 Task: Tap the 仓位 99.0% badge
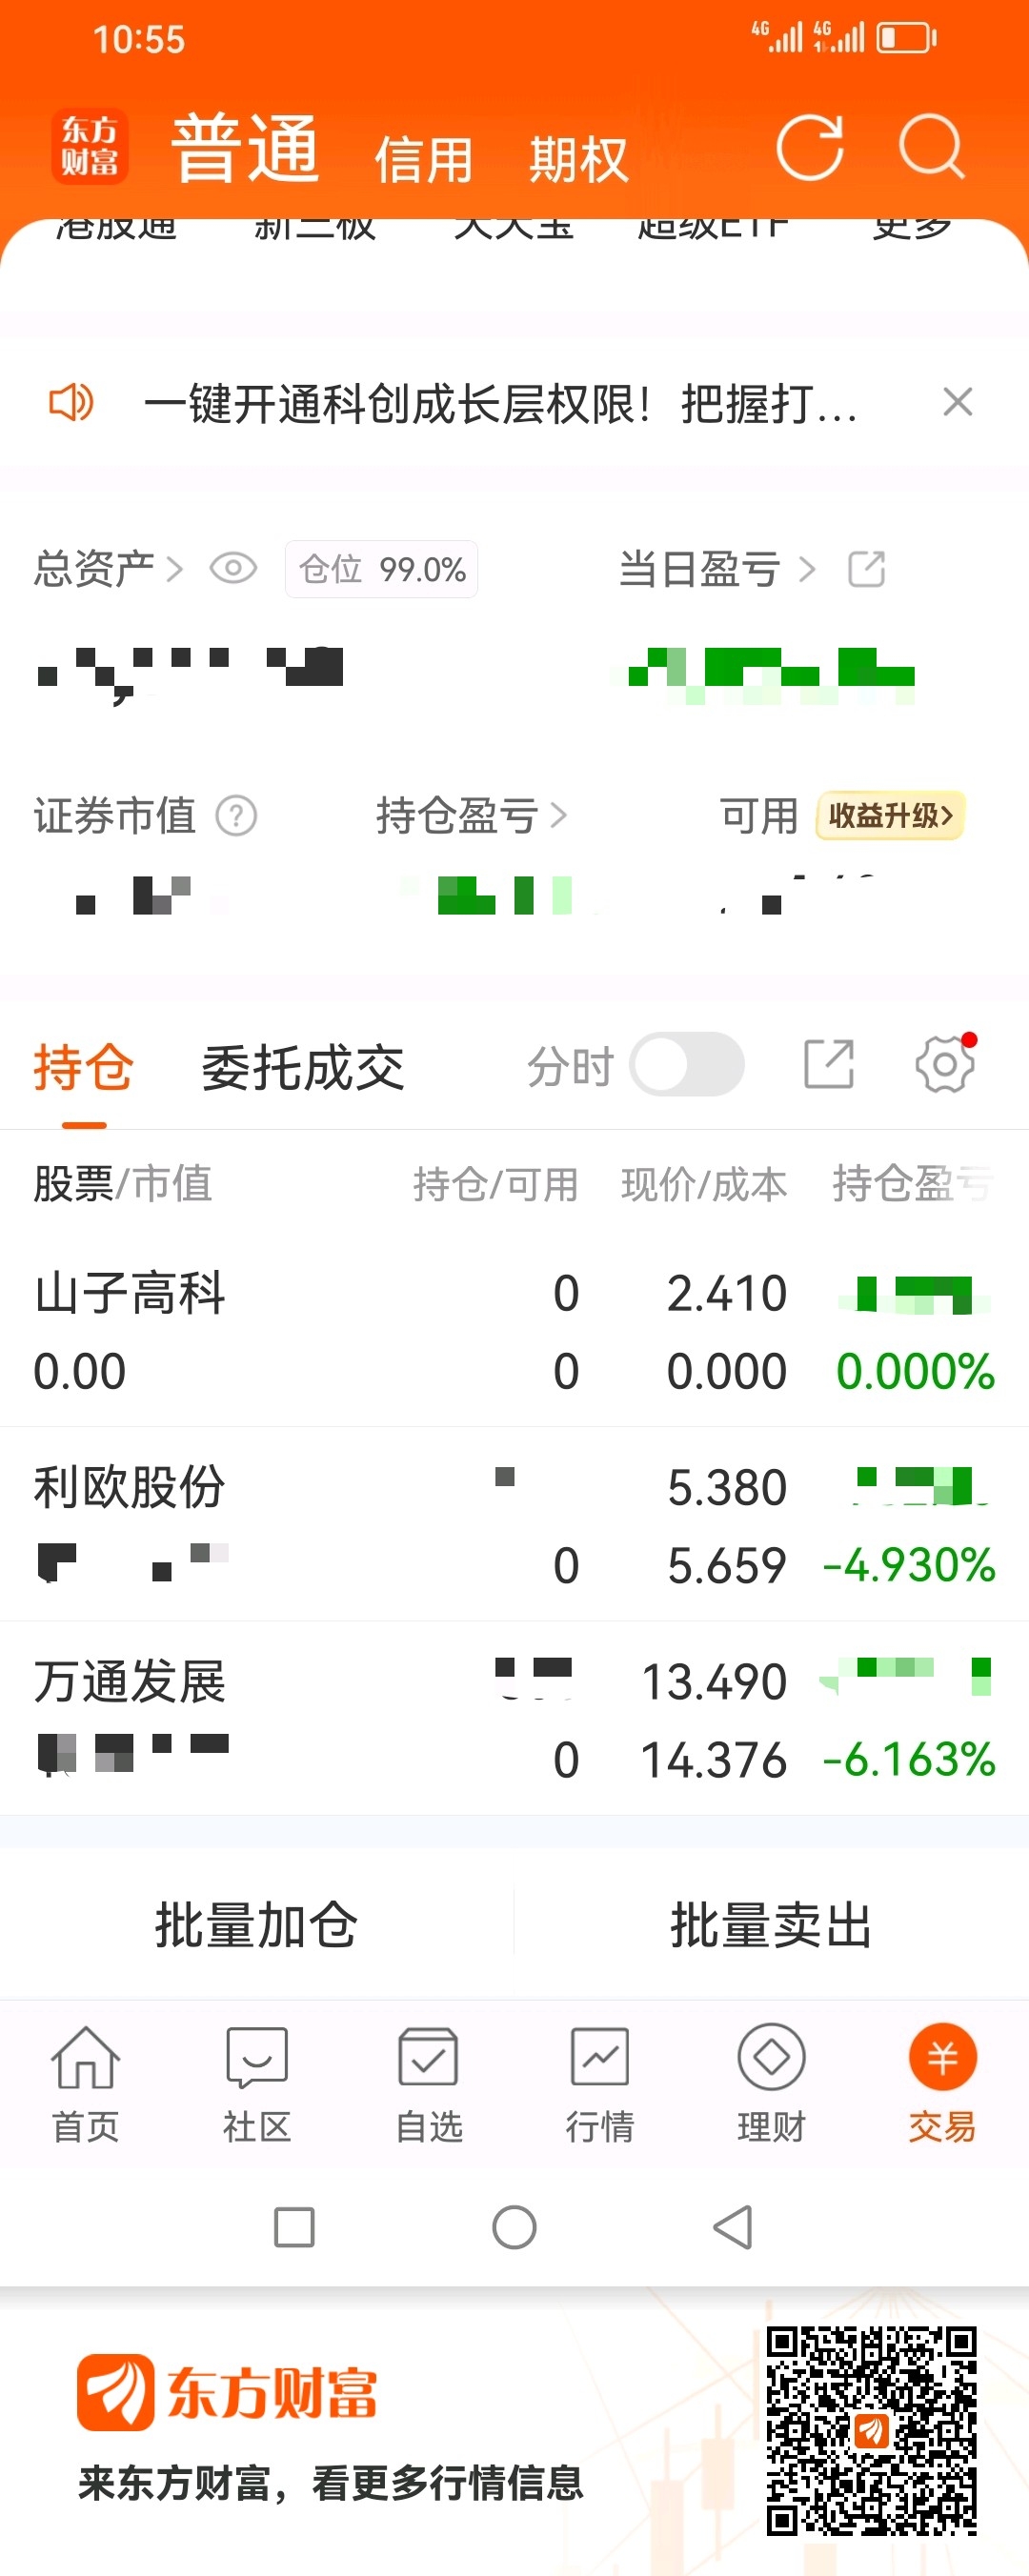click(381, 569)
